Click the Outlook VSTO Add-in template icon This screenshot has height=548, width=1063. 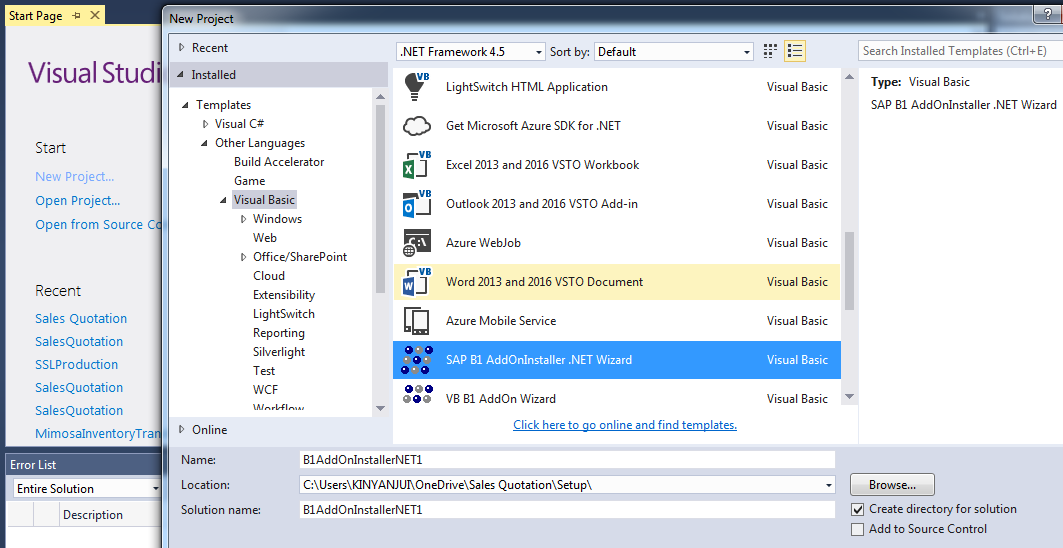click(416, 203)
